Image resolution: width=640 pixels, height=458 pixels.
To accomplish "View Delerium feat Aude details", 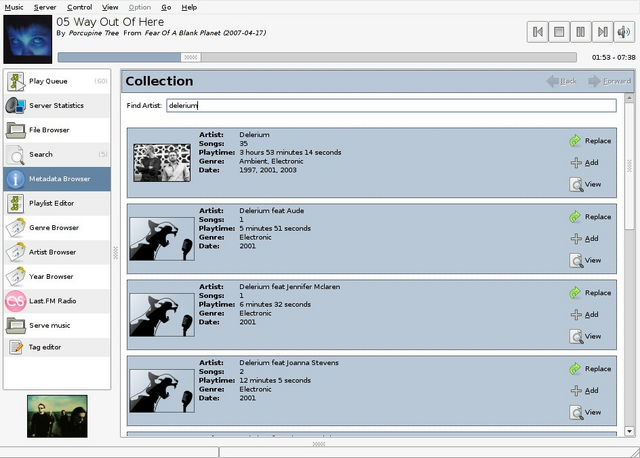I will (x=585, y=260).
